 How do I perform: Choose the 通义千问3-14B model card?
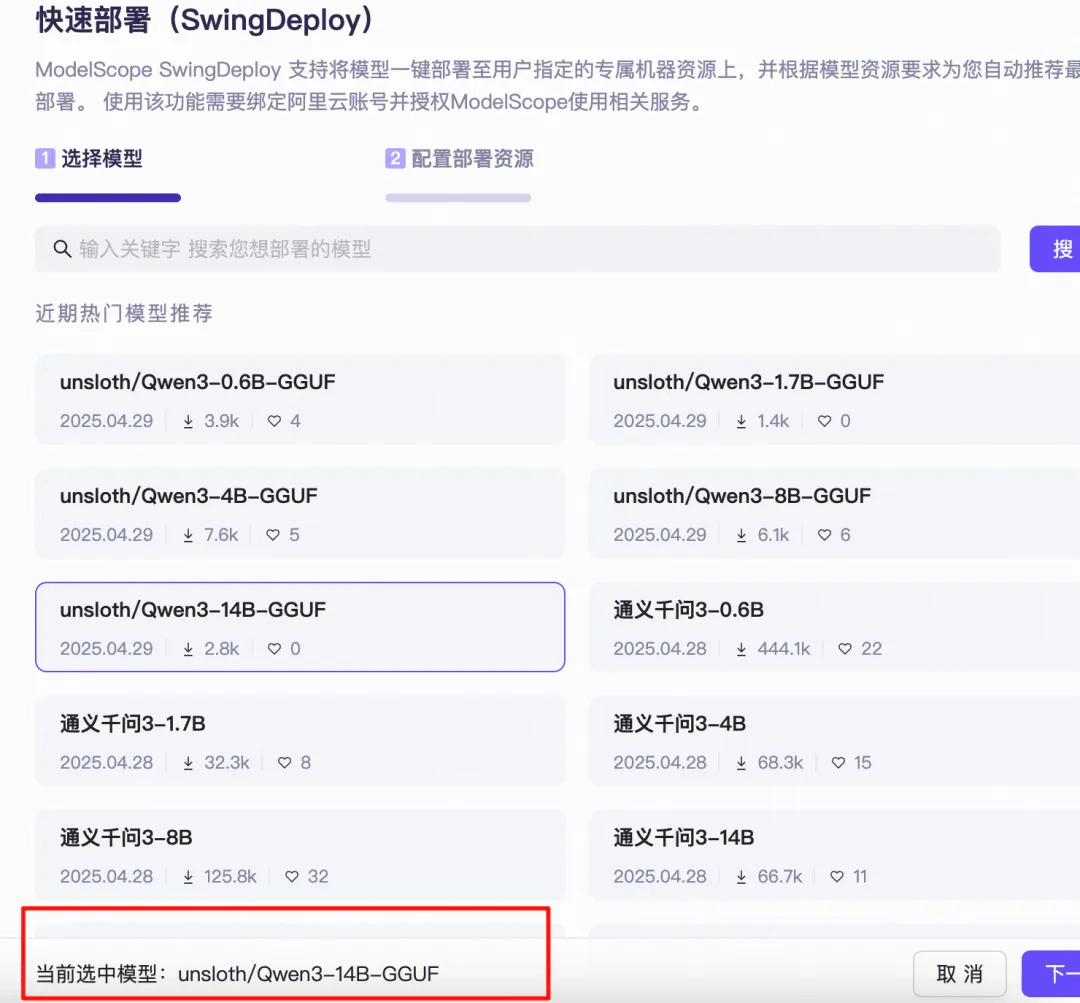click(834, 855)
